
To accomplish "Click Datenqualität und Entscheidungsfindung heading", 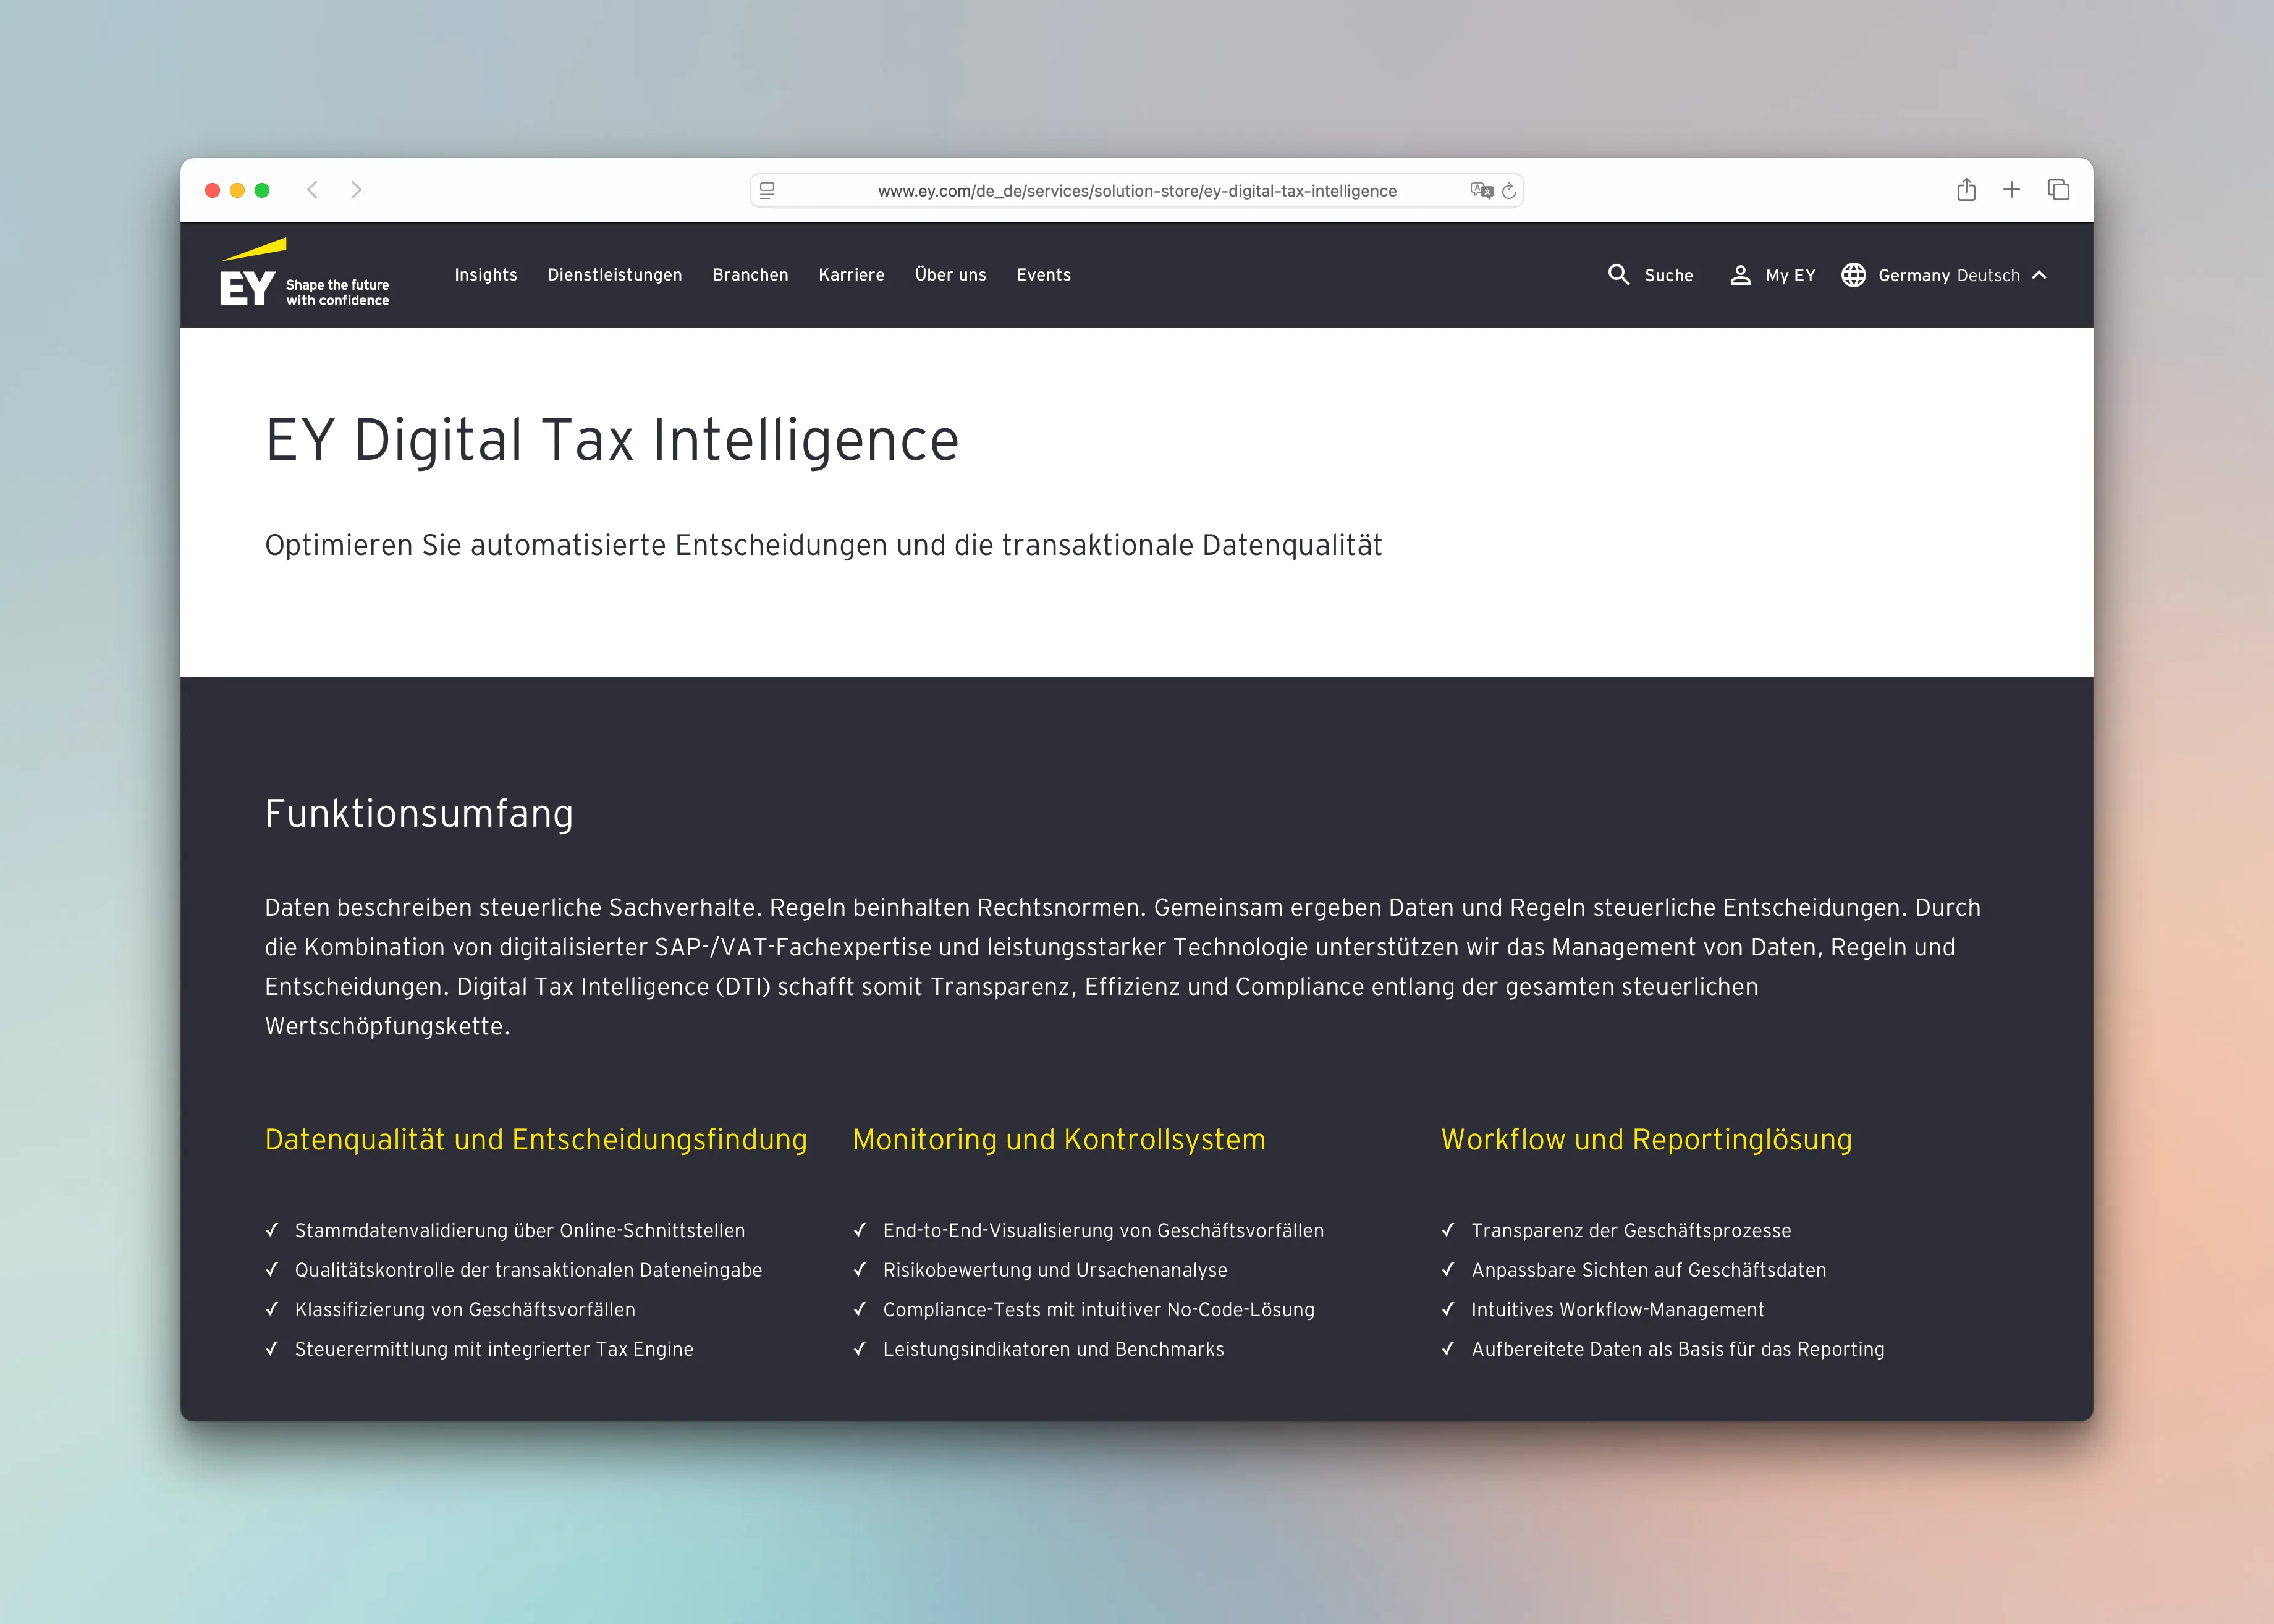I will coord(536,1140).
